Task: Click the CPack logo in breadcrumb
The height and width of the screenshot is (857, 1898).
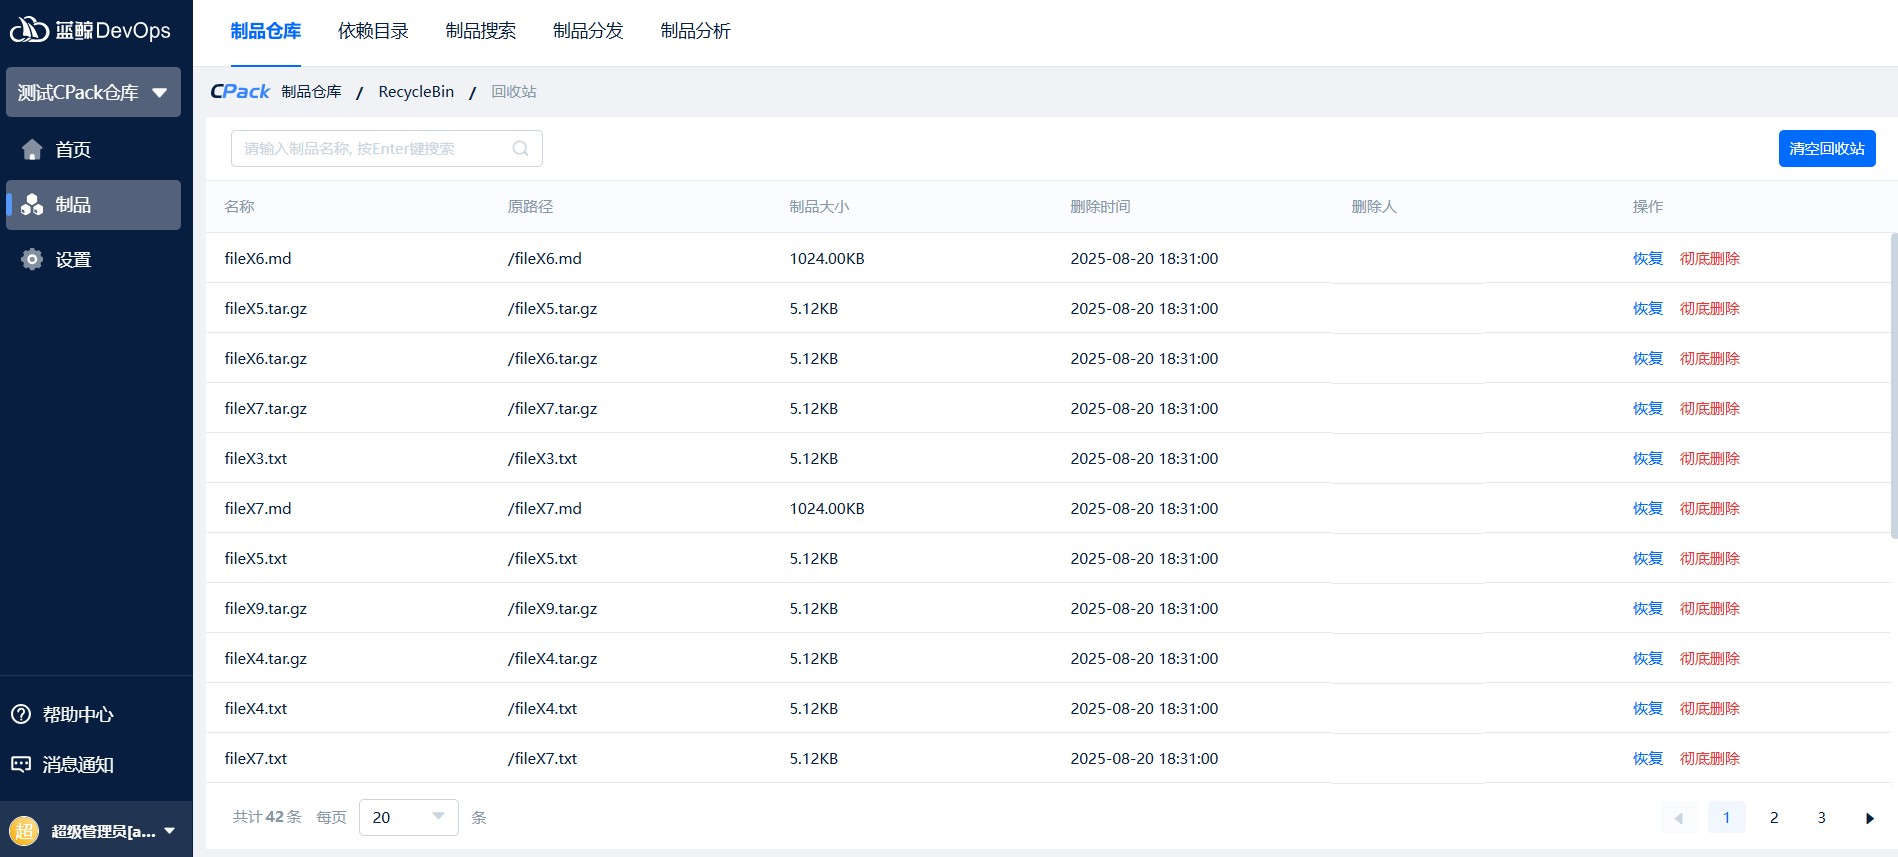Action: (240, 92)
